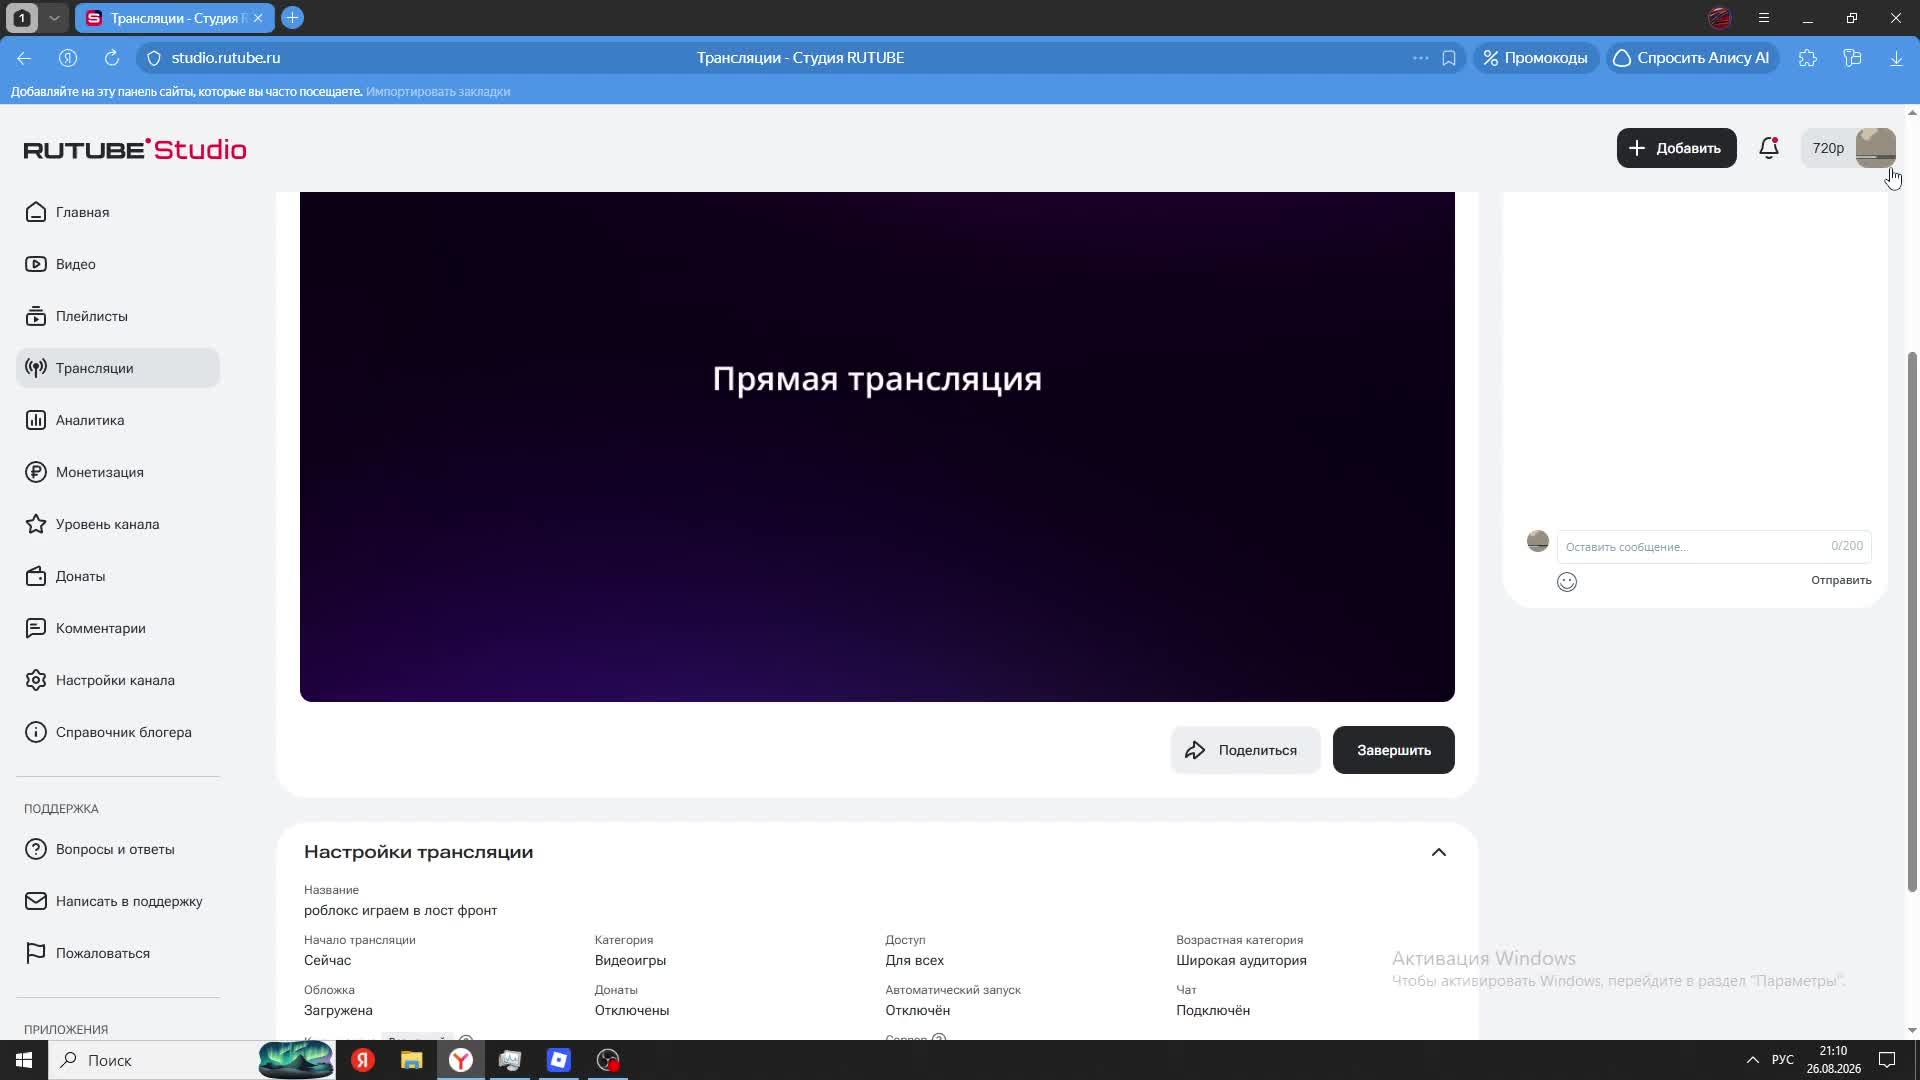Screen dimensions: 1920x1080
Task: Click the Широкая аудитория value
Action: [x=1241, y=960]
